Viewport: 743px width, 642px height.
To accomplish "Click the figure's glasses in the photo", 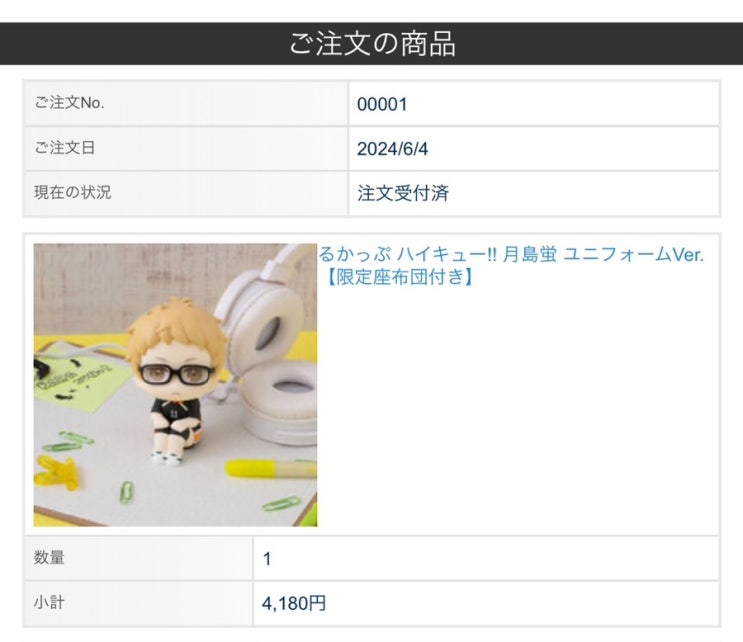I will (177, 375).
